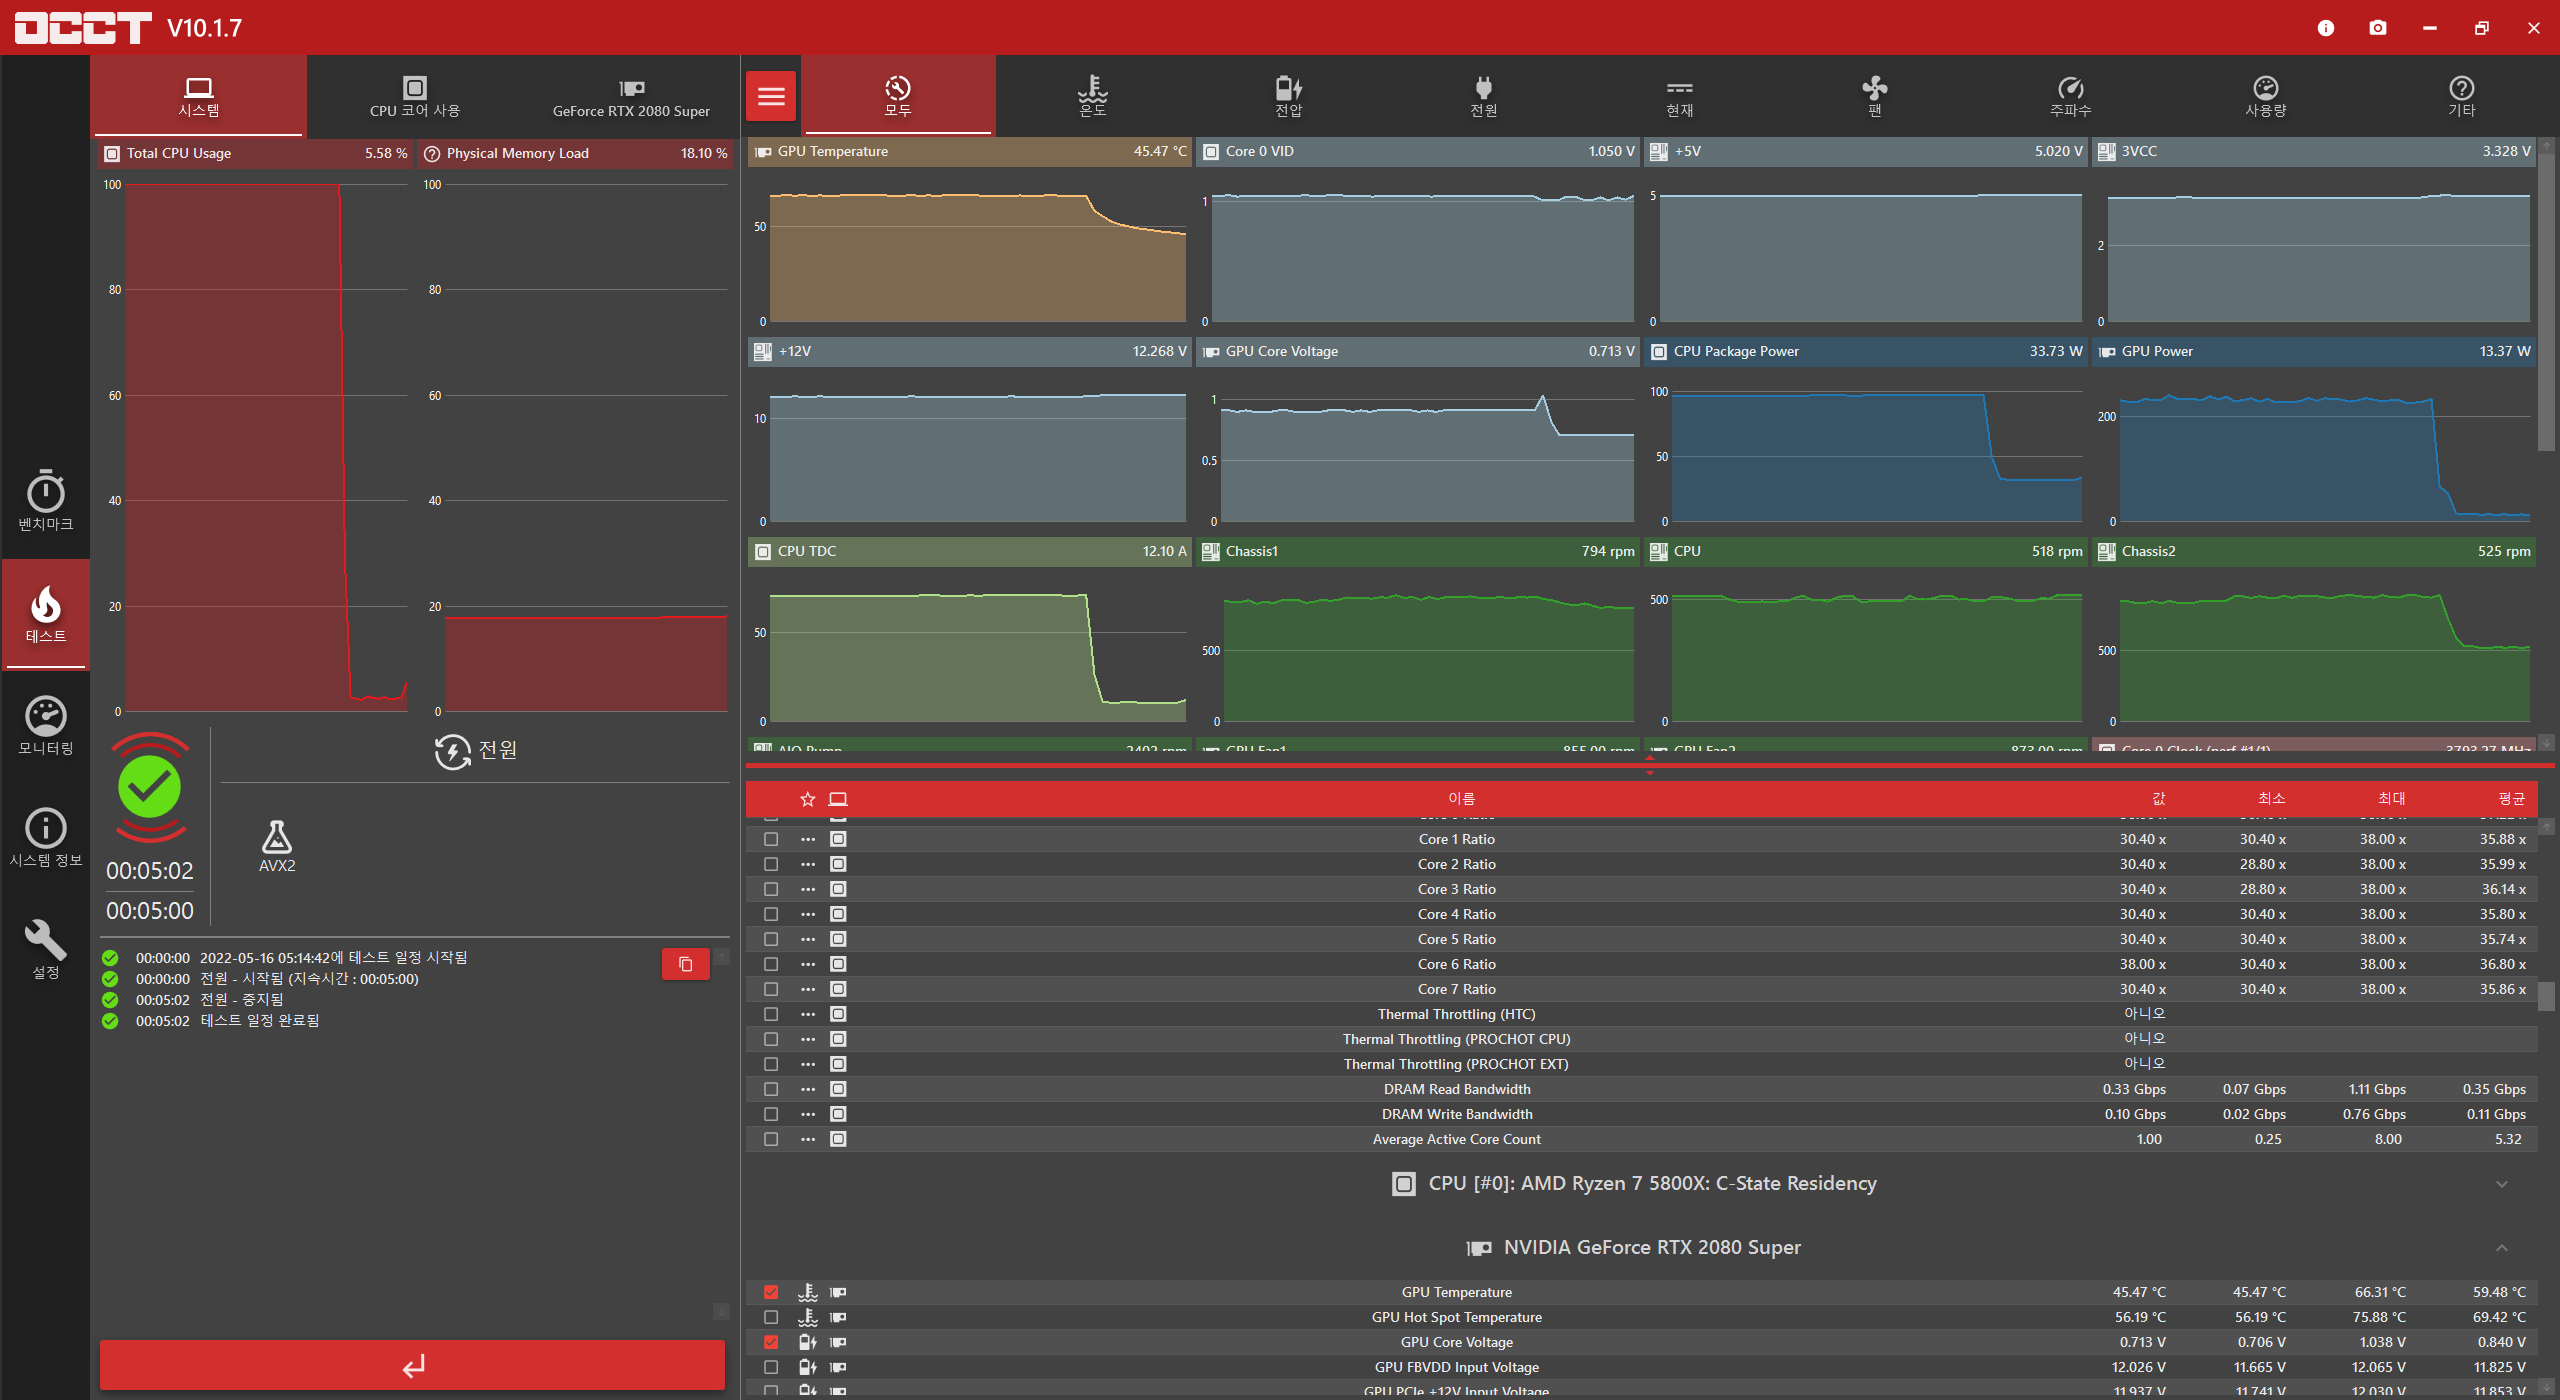Select the Fan sensors tab
The width and height of the screenshot is (2560, 1400).
click(1875, 96)
